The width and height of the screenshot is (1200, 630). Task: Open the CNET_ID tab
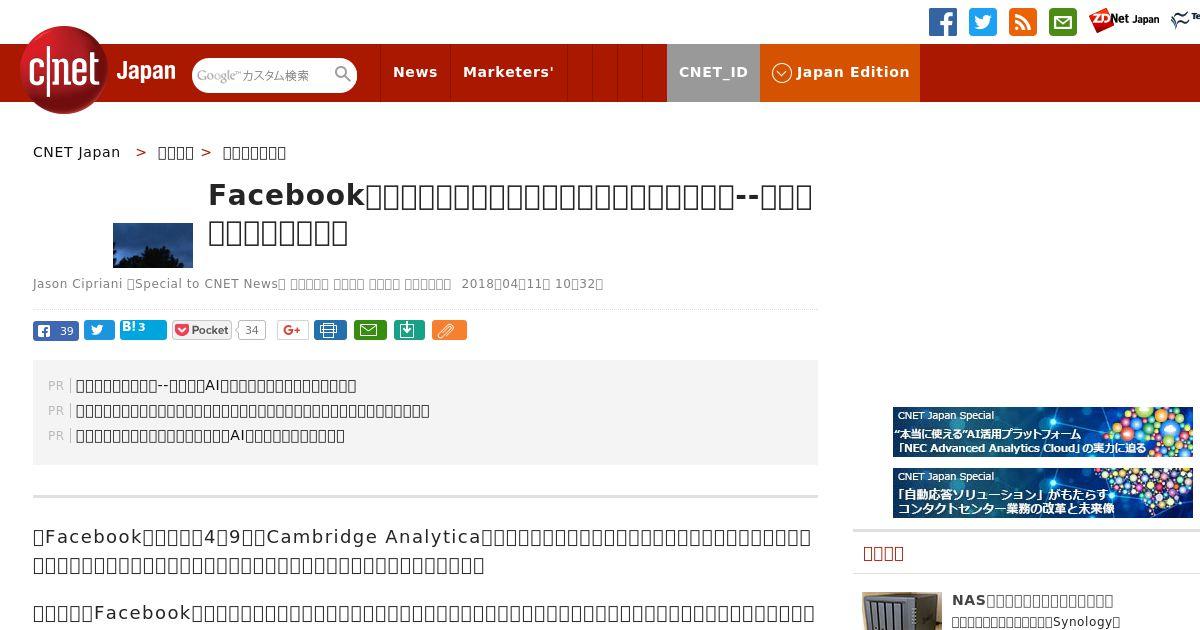(x=713, y=72)
